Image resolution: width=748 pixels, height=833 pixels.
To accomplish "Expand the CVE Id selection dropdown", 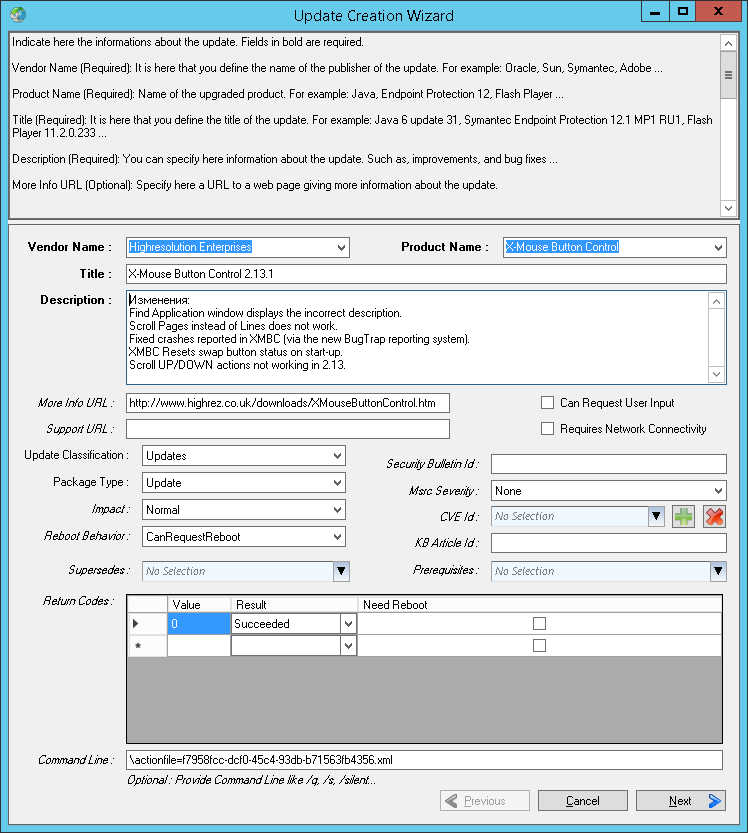I will pyautogui.click(x=656, y=516).
